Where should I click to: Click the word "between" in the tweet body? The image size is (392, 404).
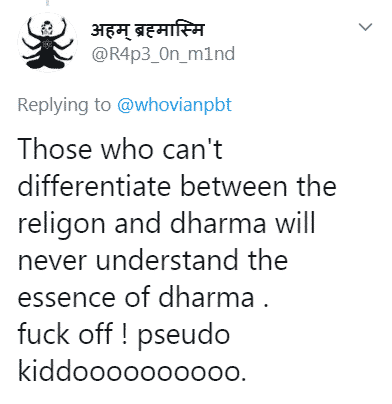pos(234,186)
